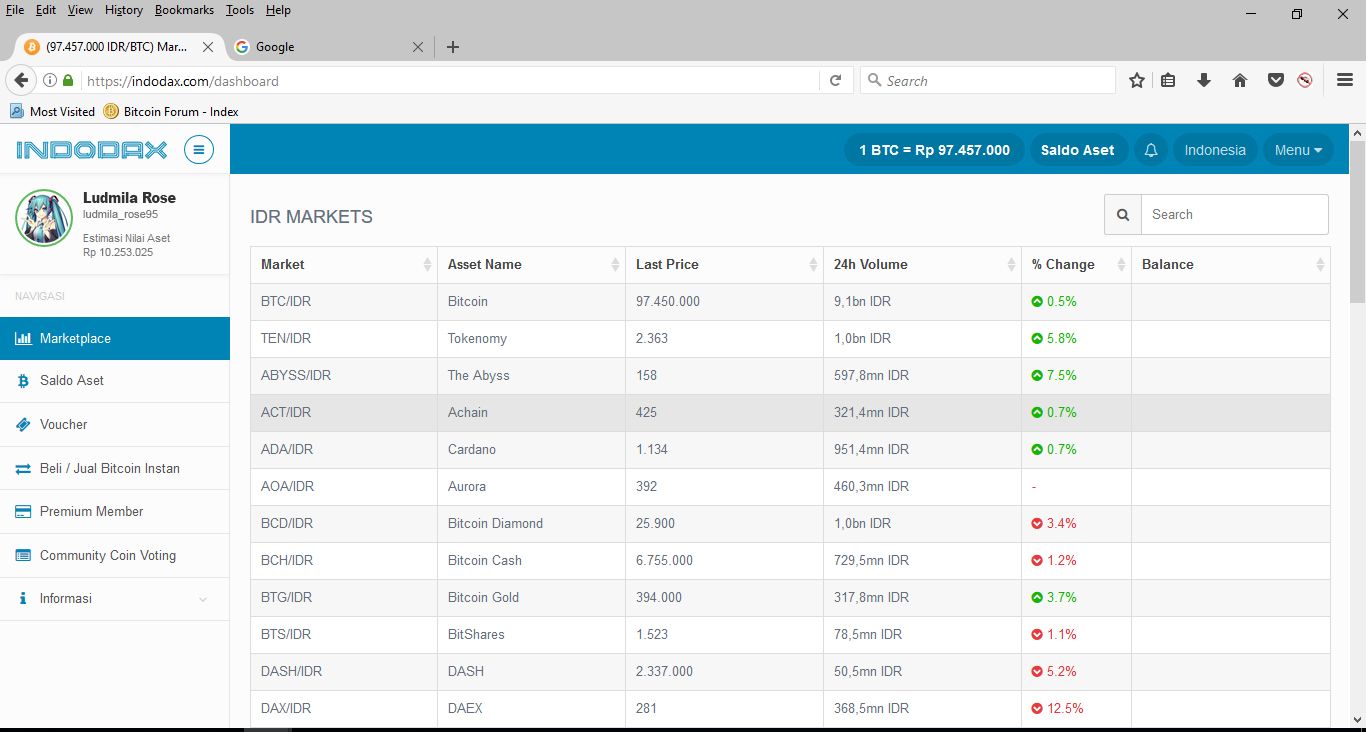This screenshot has width=1366, height=732.
Task: Sort table by % Change column
Action: (x=1077, y=265)
